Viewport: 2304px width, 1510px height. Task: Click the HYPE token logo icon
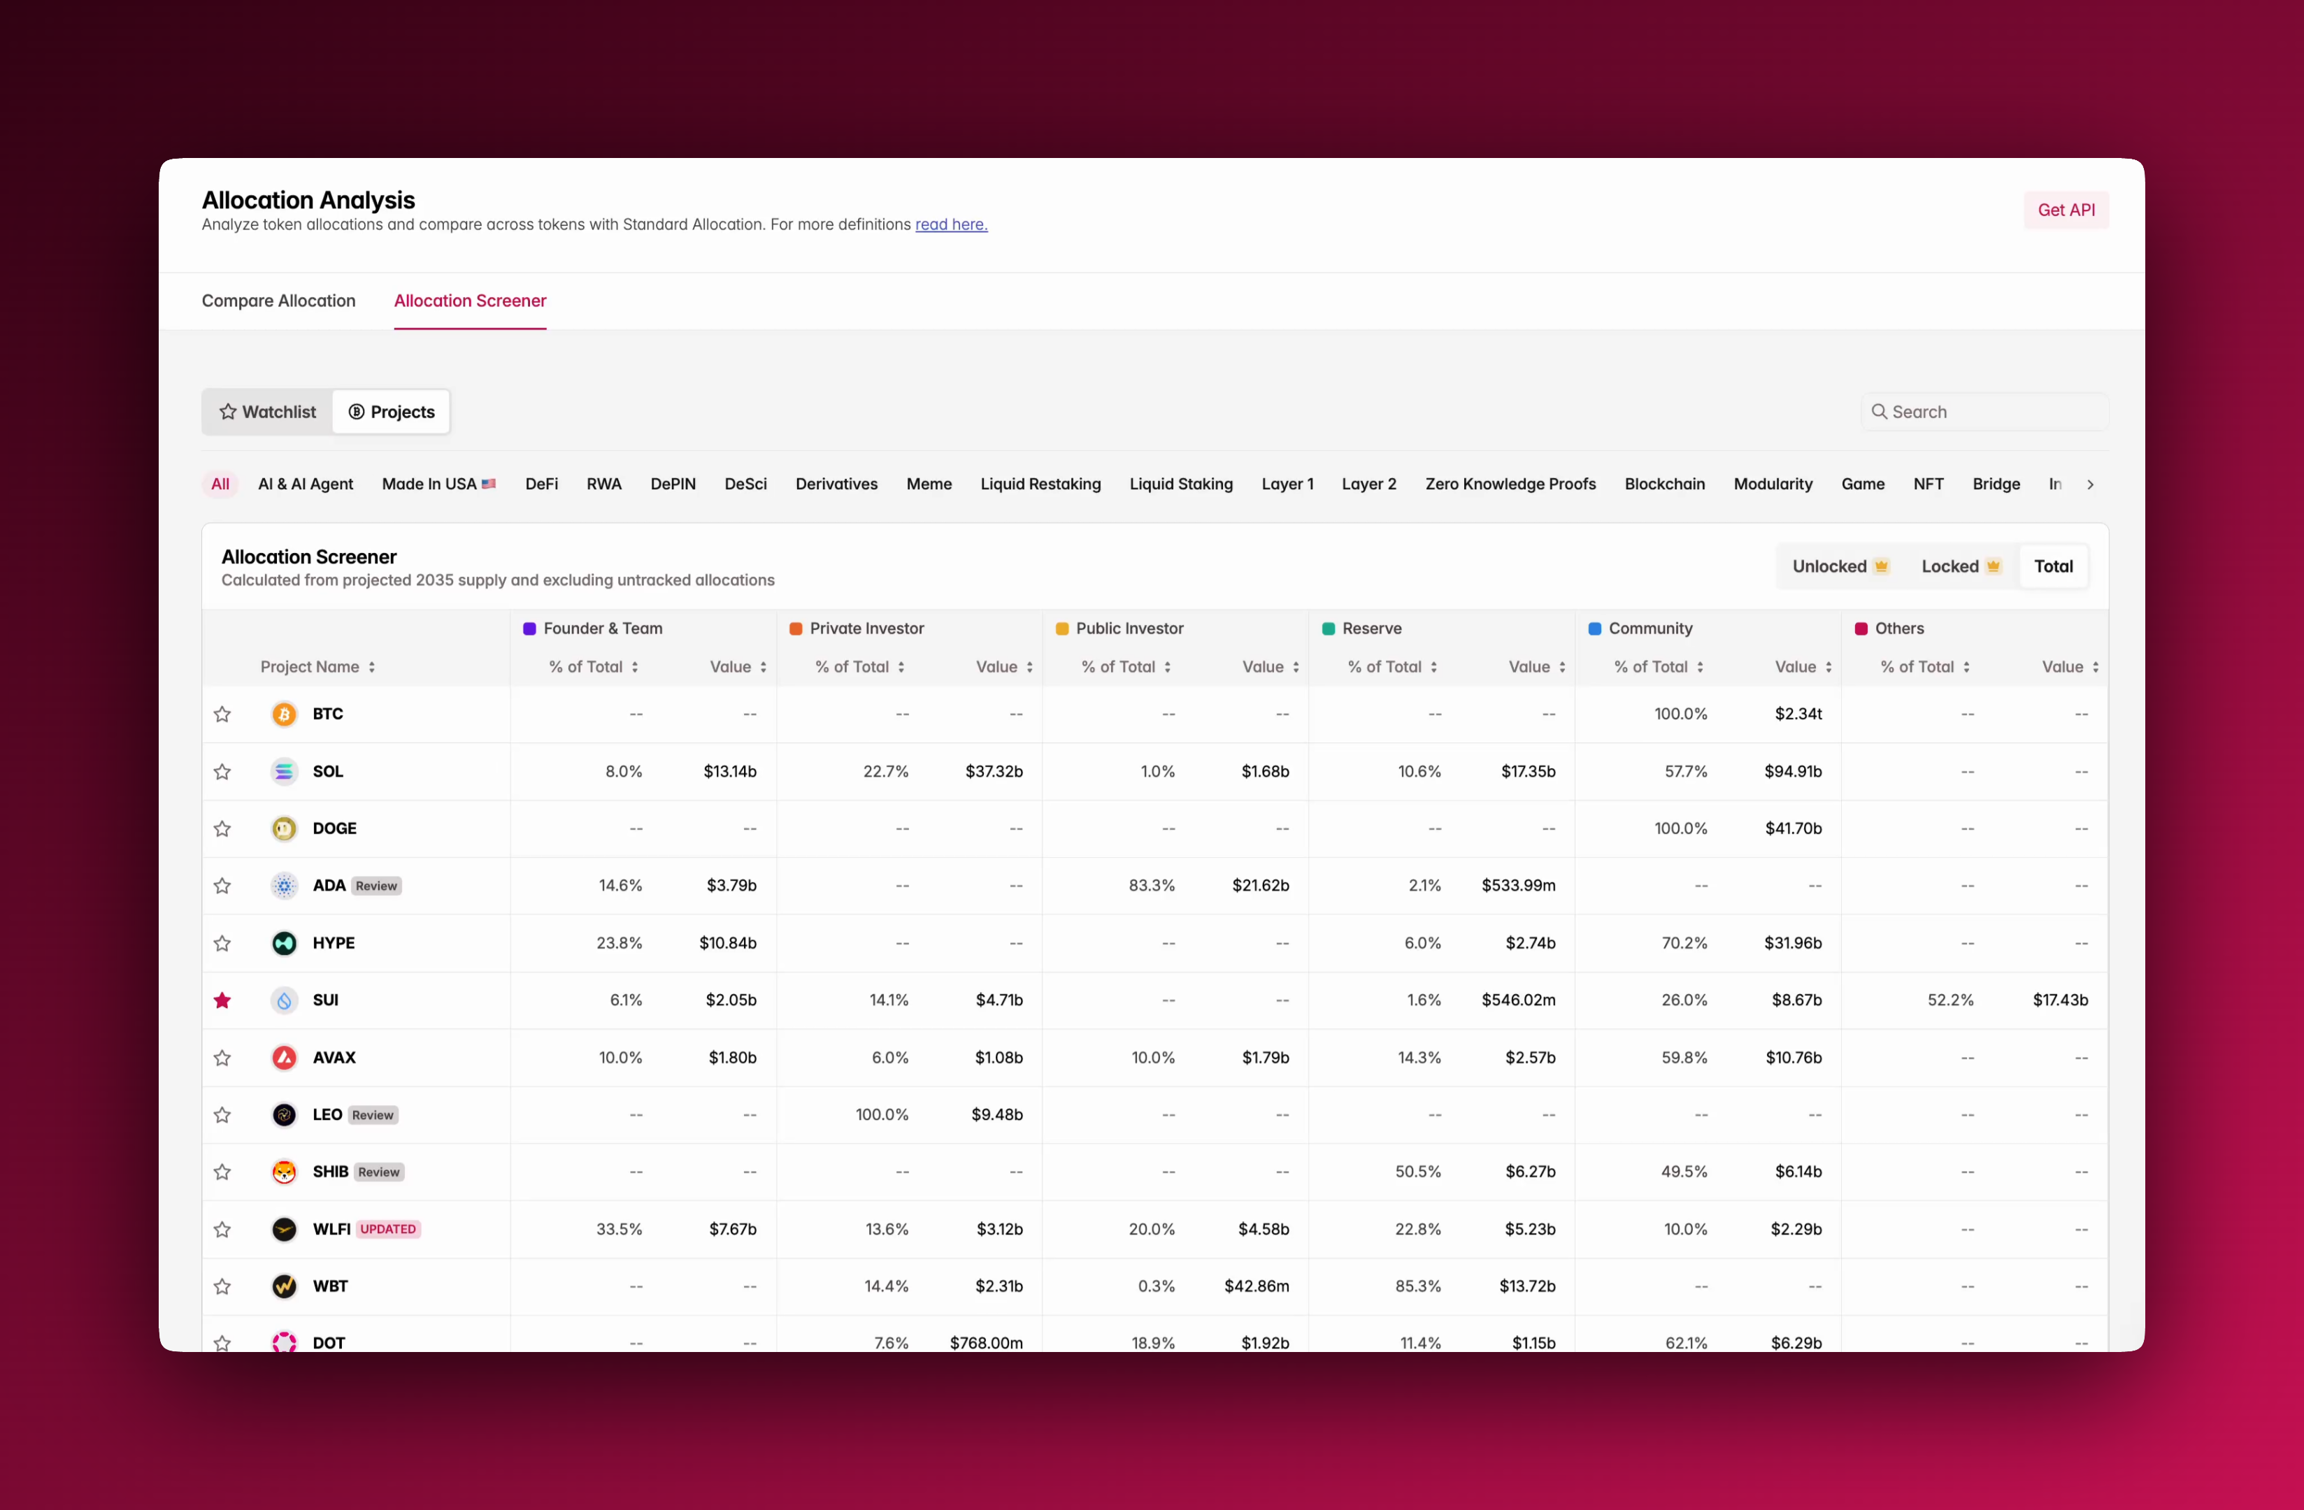(x=284, y=943)
